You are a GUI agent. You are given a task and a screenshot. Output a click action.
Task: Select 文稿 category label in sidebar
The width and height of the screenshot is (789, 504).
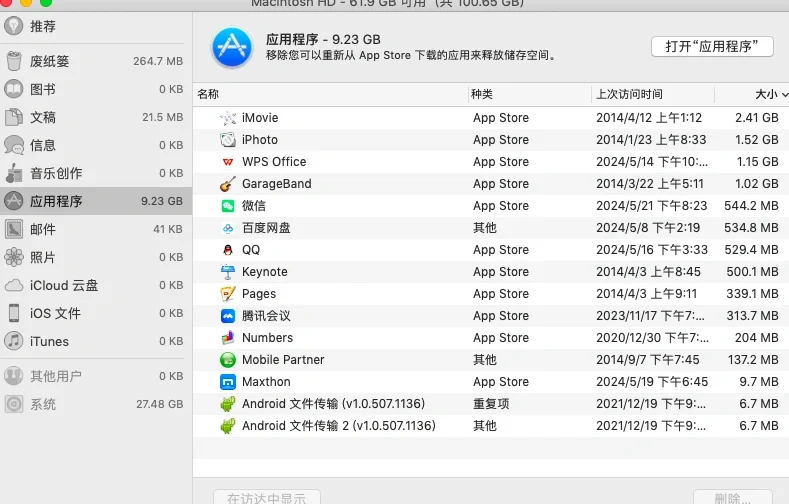click(x=43, y=117)
